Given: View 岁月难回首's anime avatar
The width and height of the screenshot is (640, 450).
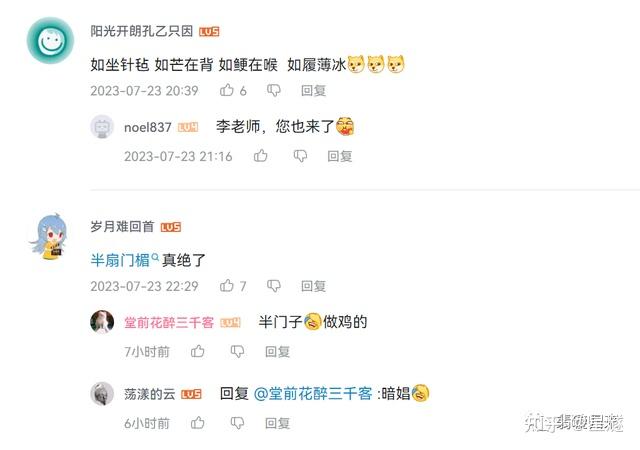Looking at the screenshot, I should pos(49,236).
